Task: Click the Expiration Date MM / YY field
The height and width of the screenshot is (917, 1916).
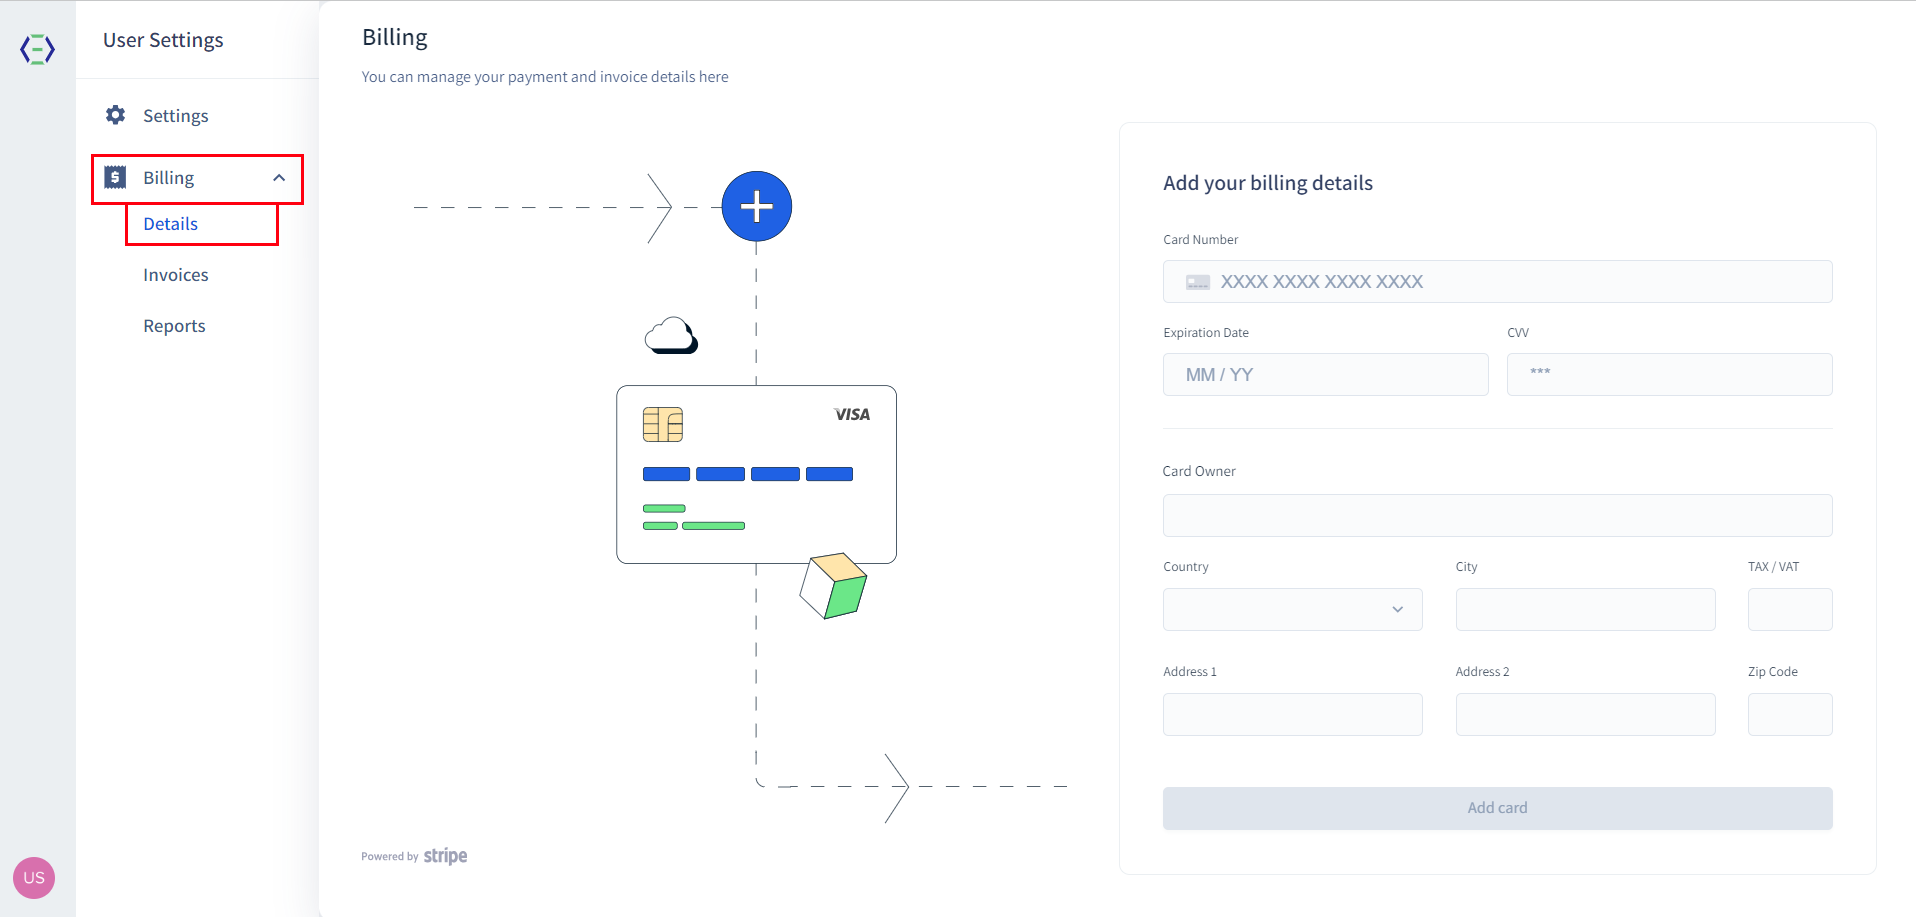Action: pos(1325,375)
